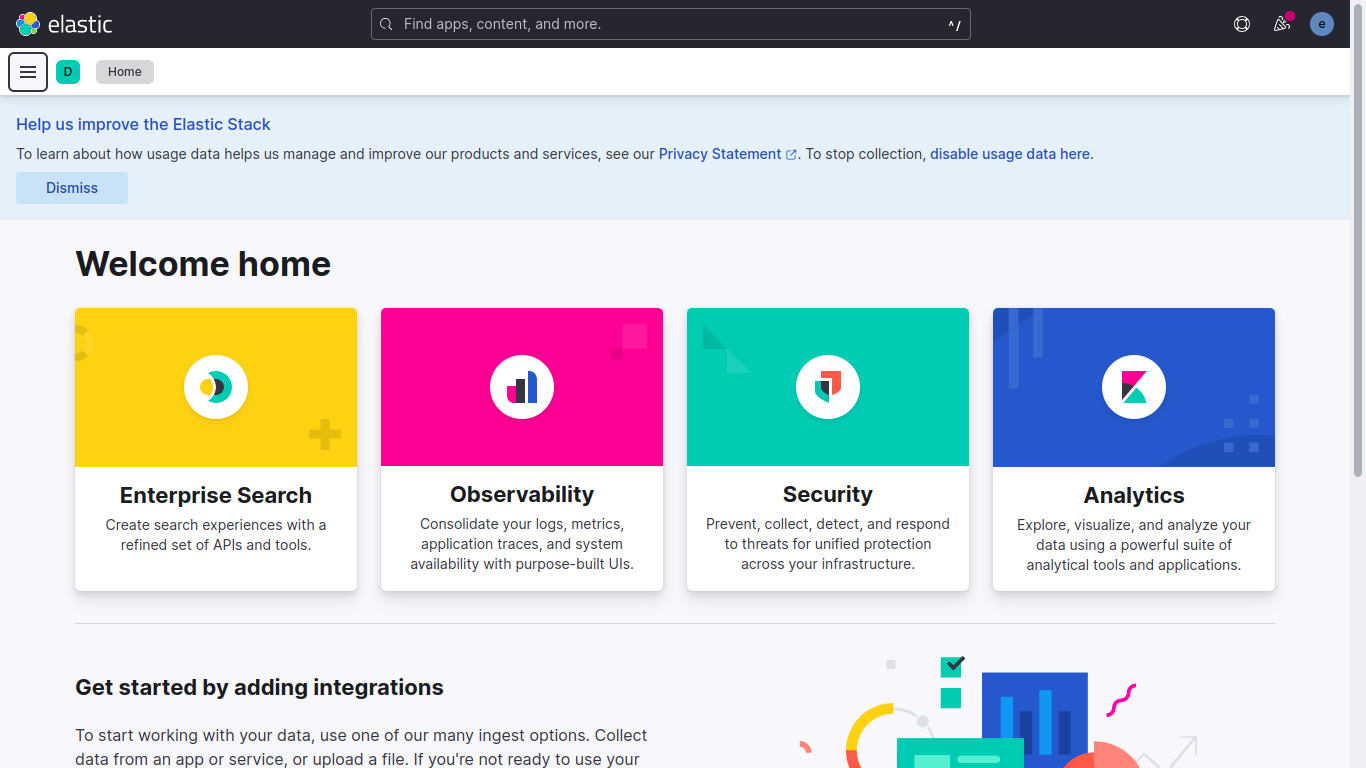Open the Observability card title
The image size is (1366, 768).
(x=522, y=494)
